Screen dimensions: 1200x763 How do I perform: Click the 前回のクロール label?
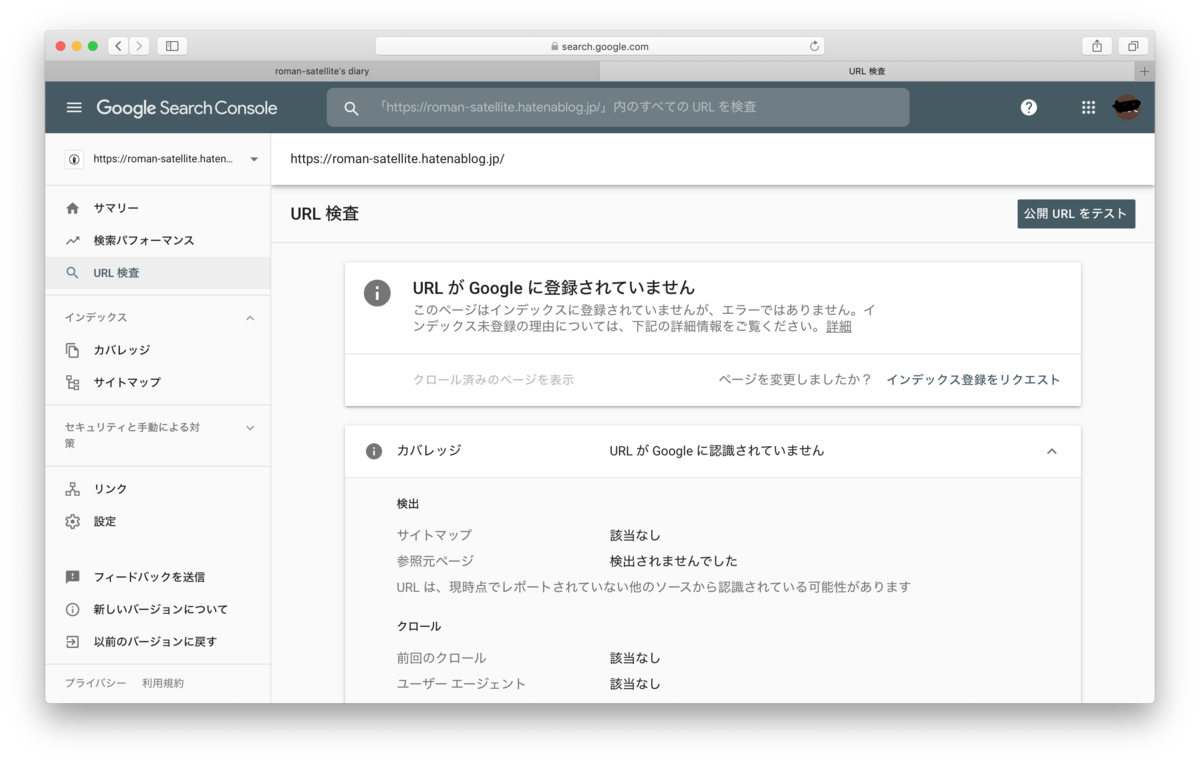click(441, 658)
